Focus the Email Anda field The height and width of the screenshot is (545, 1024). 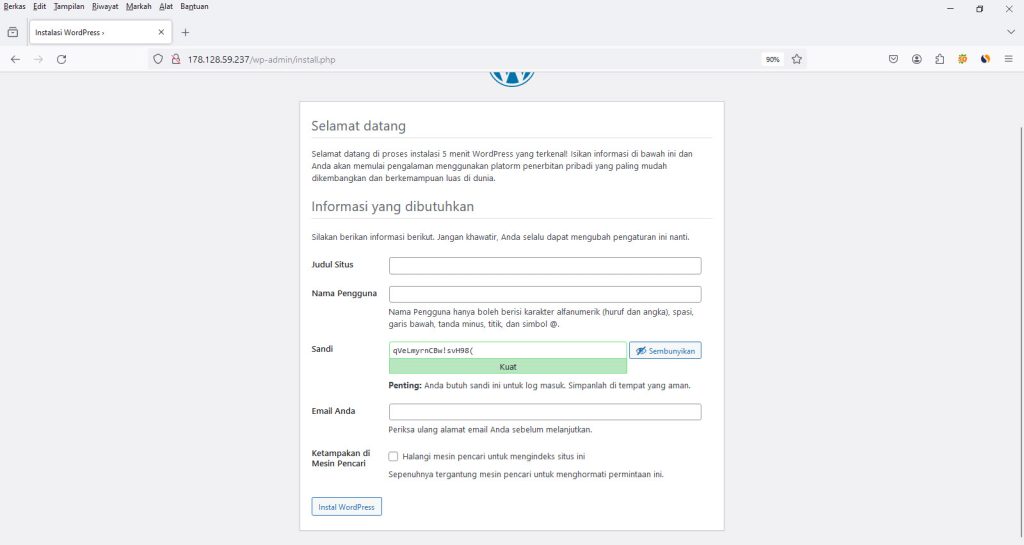pos(545,412)
